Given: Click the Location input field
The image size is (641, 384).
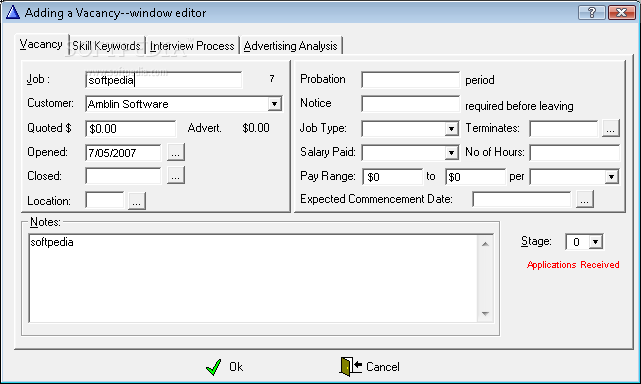Looking at the screenshot, I should tap(105, 200).
